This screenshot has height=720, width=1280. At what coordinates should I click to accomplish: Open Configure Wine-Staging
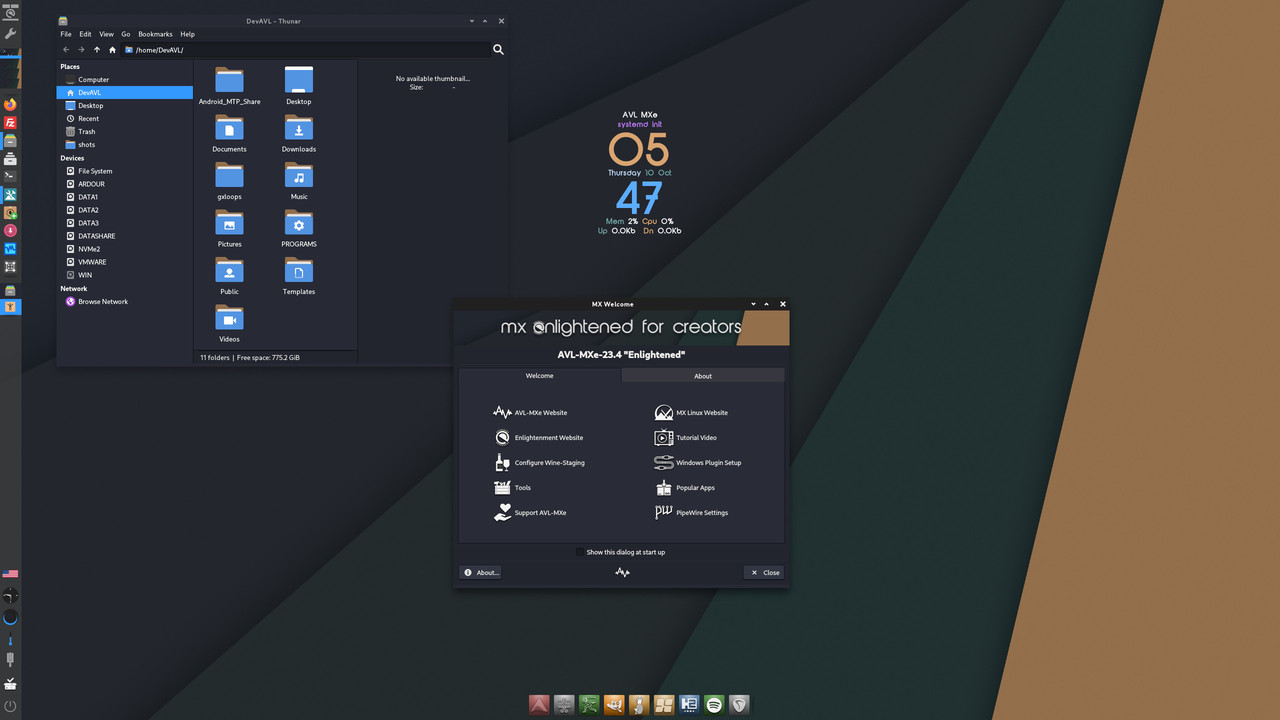[539, 462]
